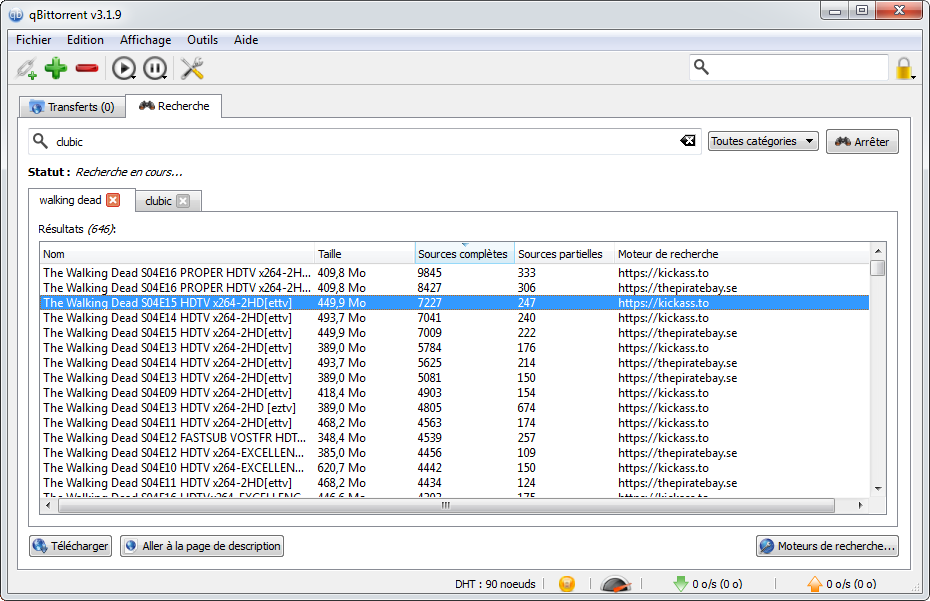Click the Arrêter button

click(x=862, y=142)
